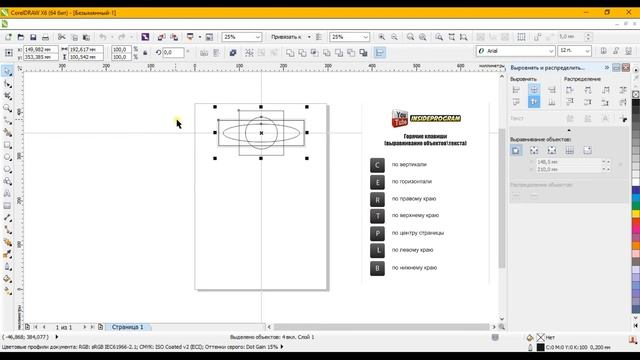The image size is (640, 360).
Task: Click the add page button beside Страница 1
Action: (100, 327)
